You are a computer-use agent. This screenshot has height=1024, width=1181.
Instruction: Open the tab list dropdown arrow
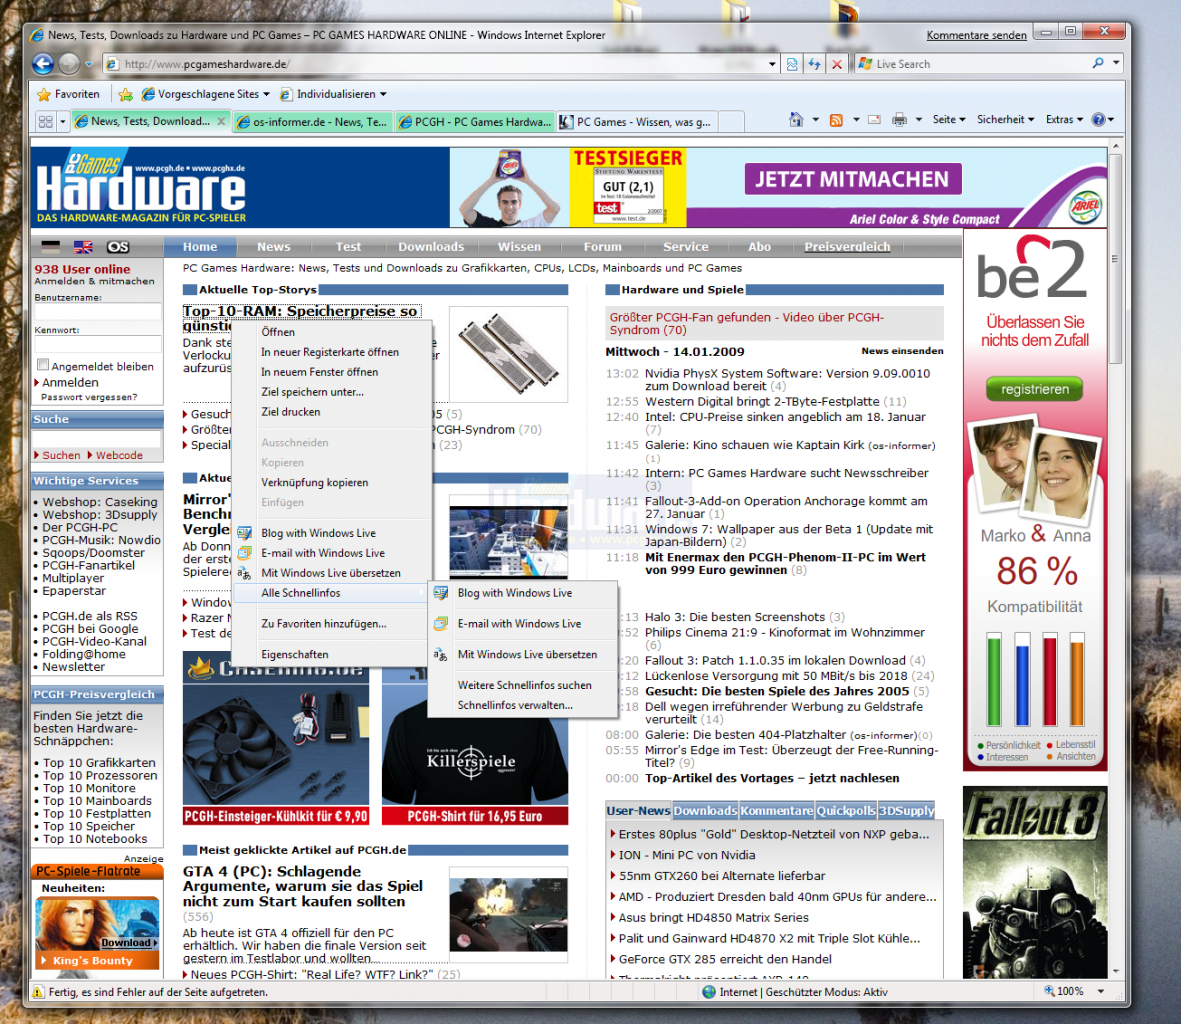(x=63, y=121)
